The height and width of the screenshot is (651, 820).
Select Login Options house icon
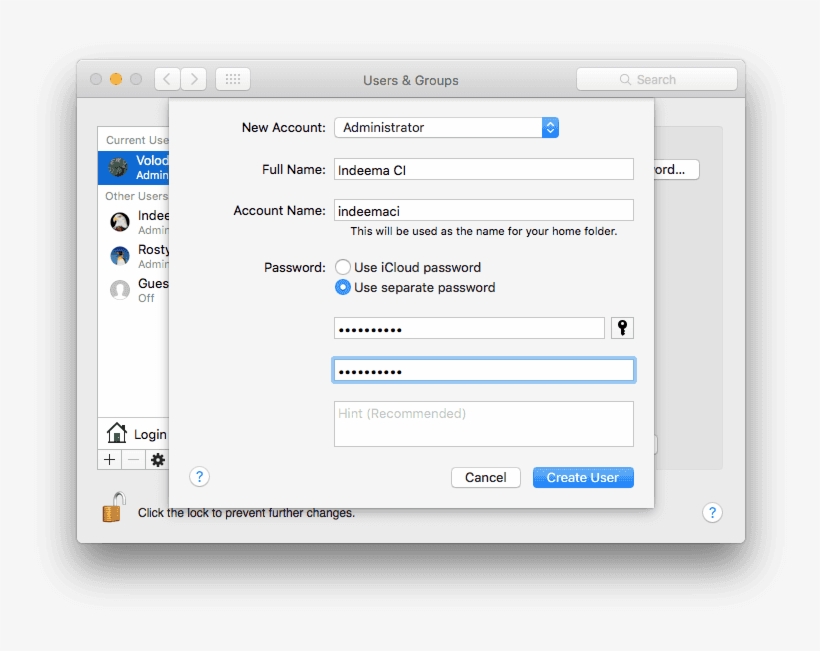[x=117, y=433]
